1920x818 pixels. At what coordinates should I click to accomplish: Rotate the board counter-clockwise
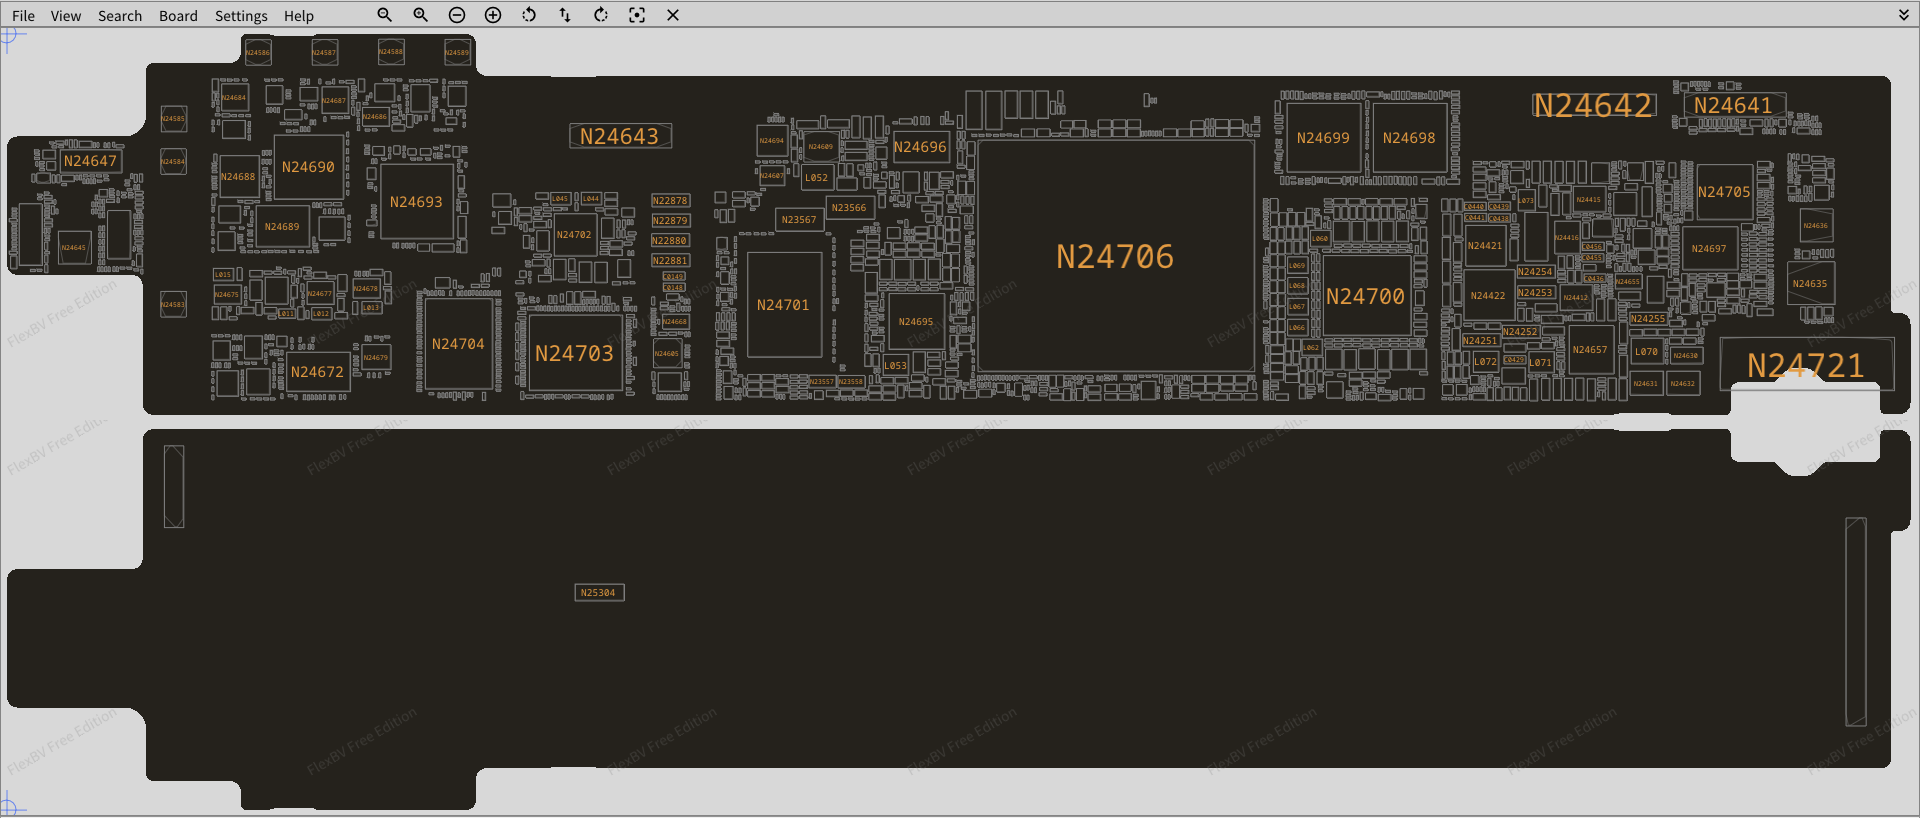(x=529, y=15)
